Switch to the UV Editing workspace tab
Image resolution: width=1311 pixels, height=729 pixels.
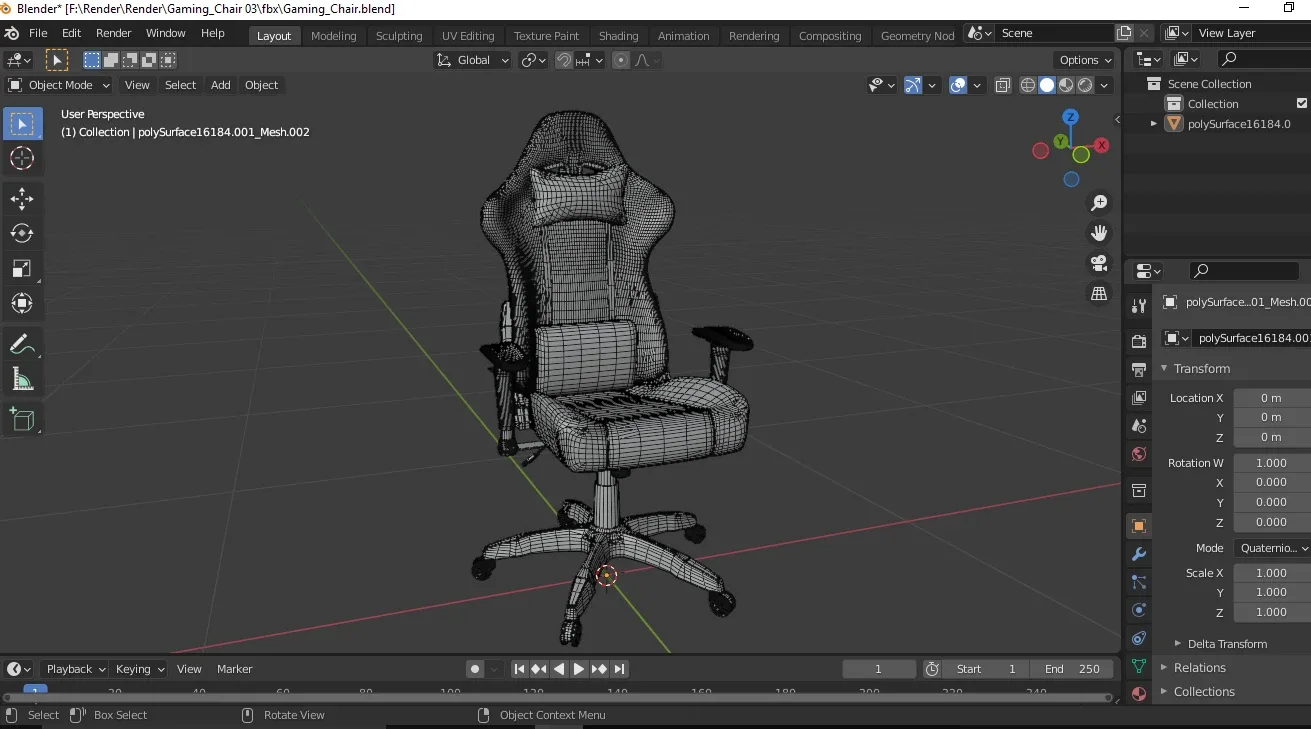click(468, 35)
